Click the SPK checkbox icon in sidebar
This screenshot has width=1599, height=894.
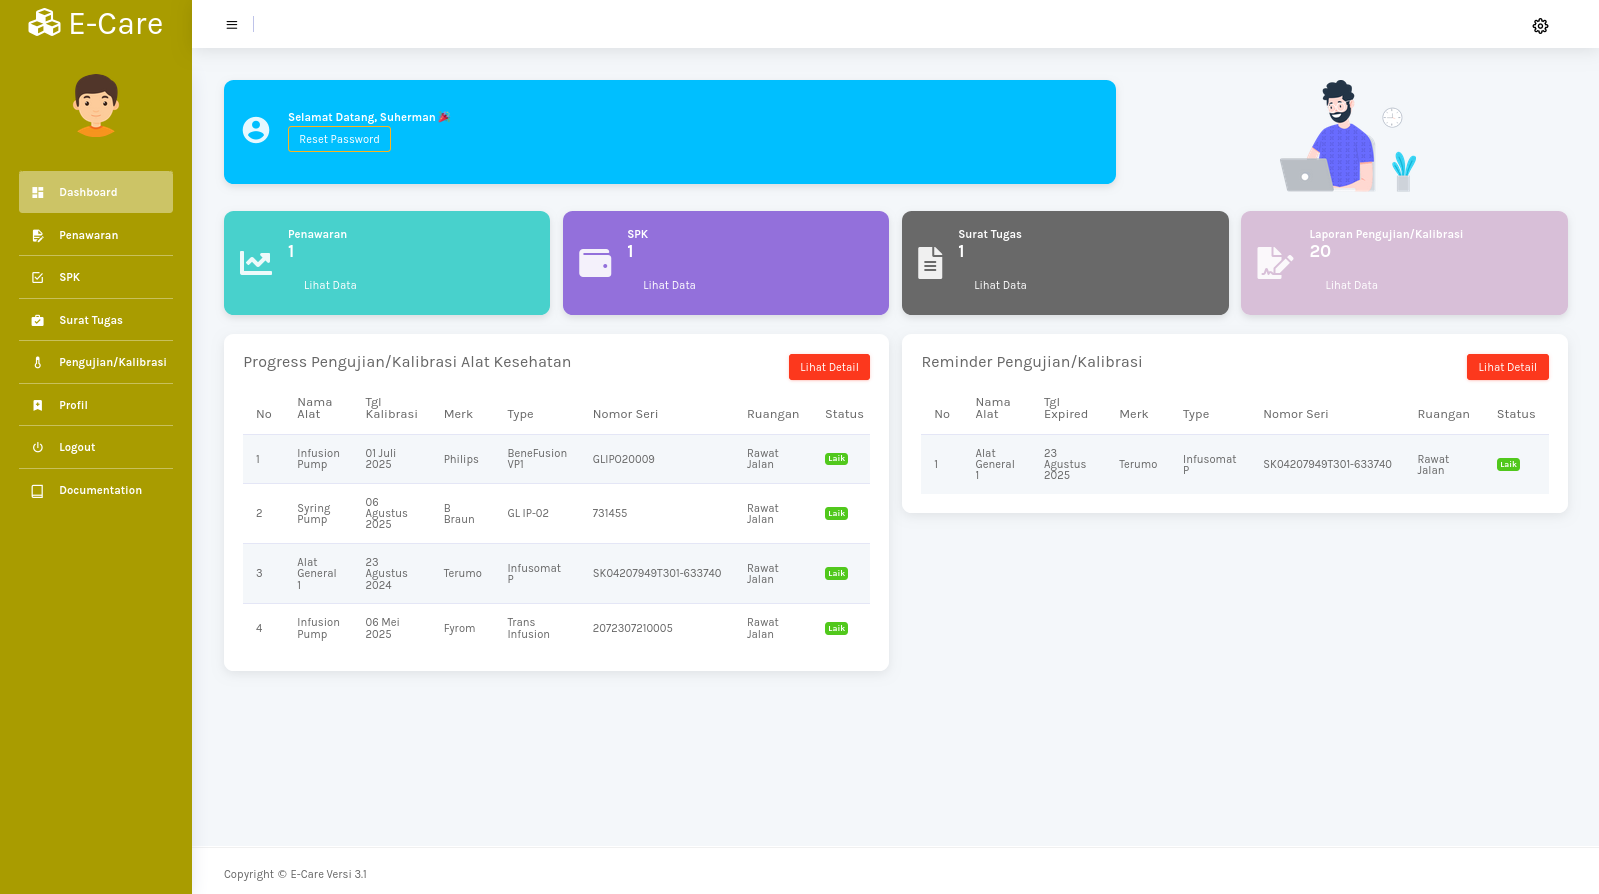tap(38, 278)
